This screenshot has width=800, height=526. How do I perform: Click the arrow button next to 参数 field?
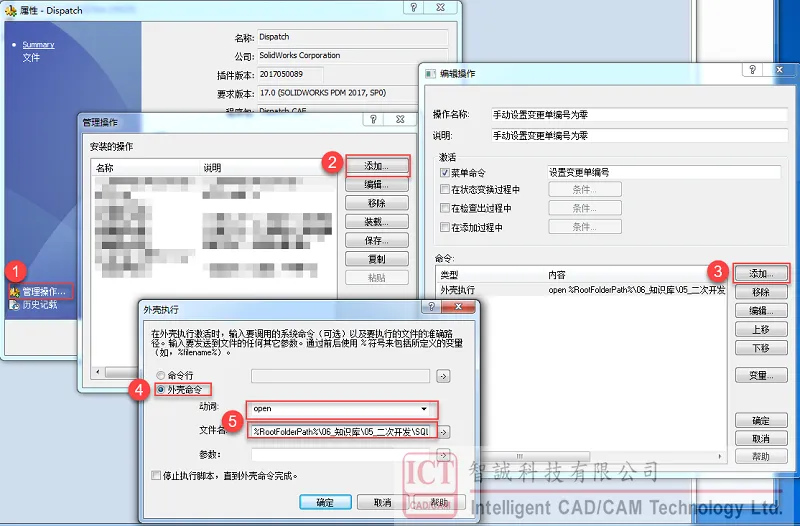pos(443,455)
